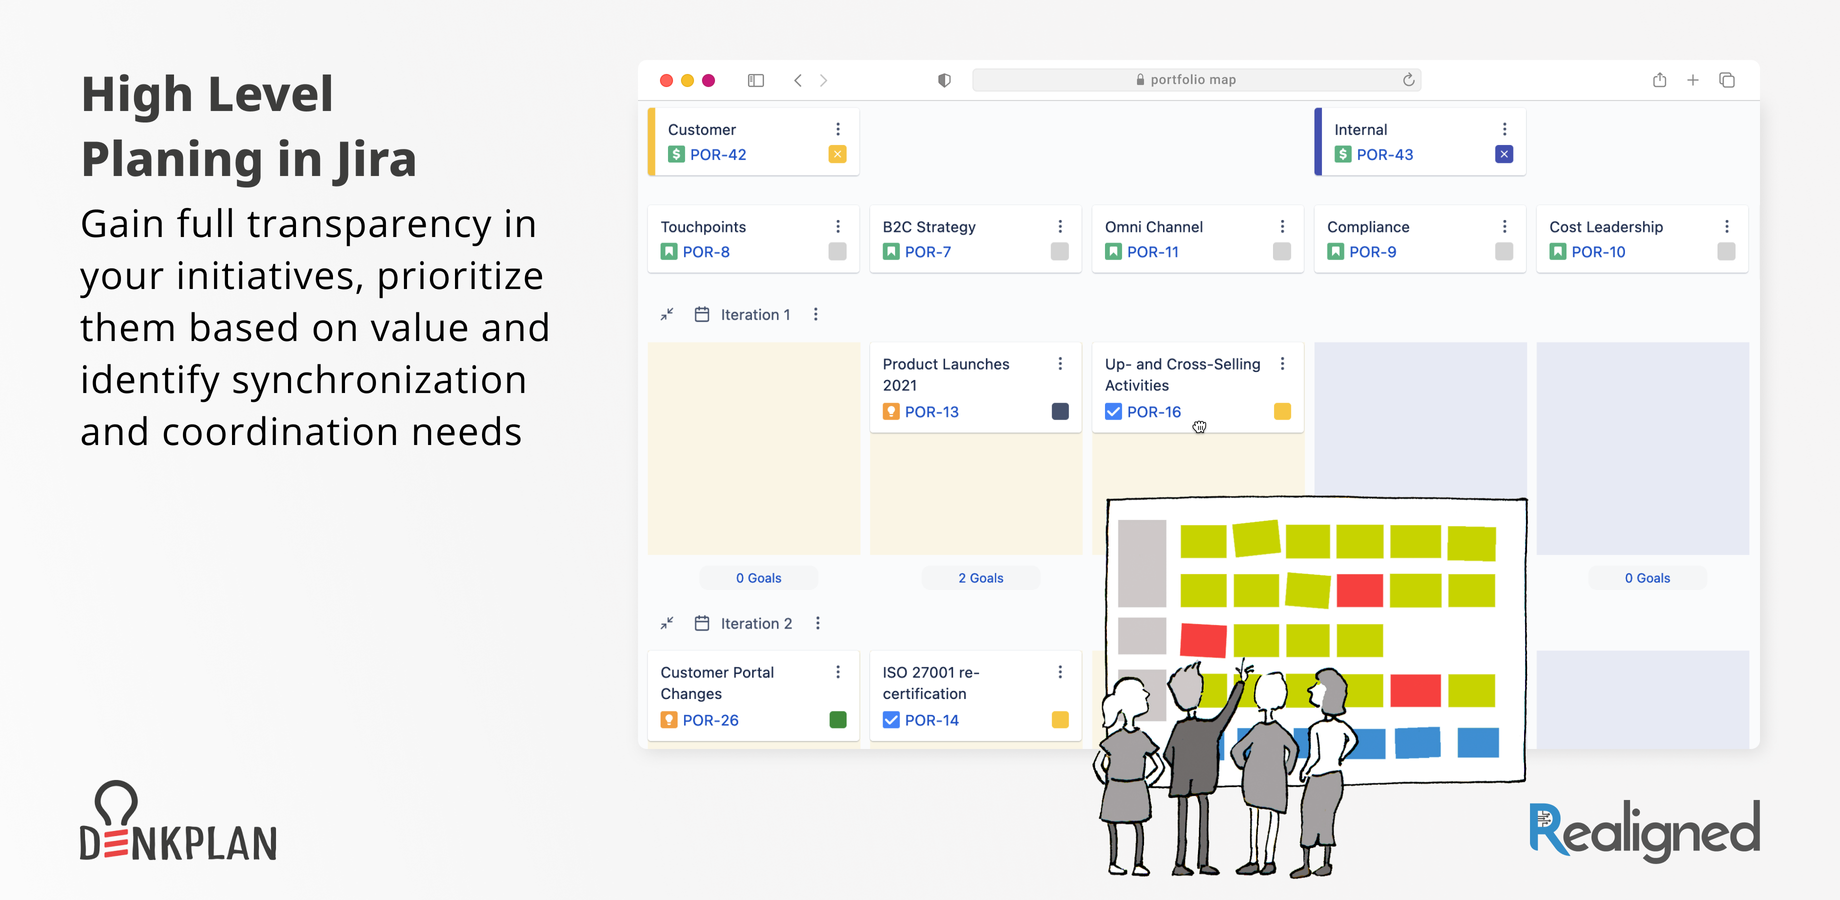Screen dimensions: 1840x900
Task: Click the green swatch on POR-26 card
Action: point(838,720)
